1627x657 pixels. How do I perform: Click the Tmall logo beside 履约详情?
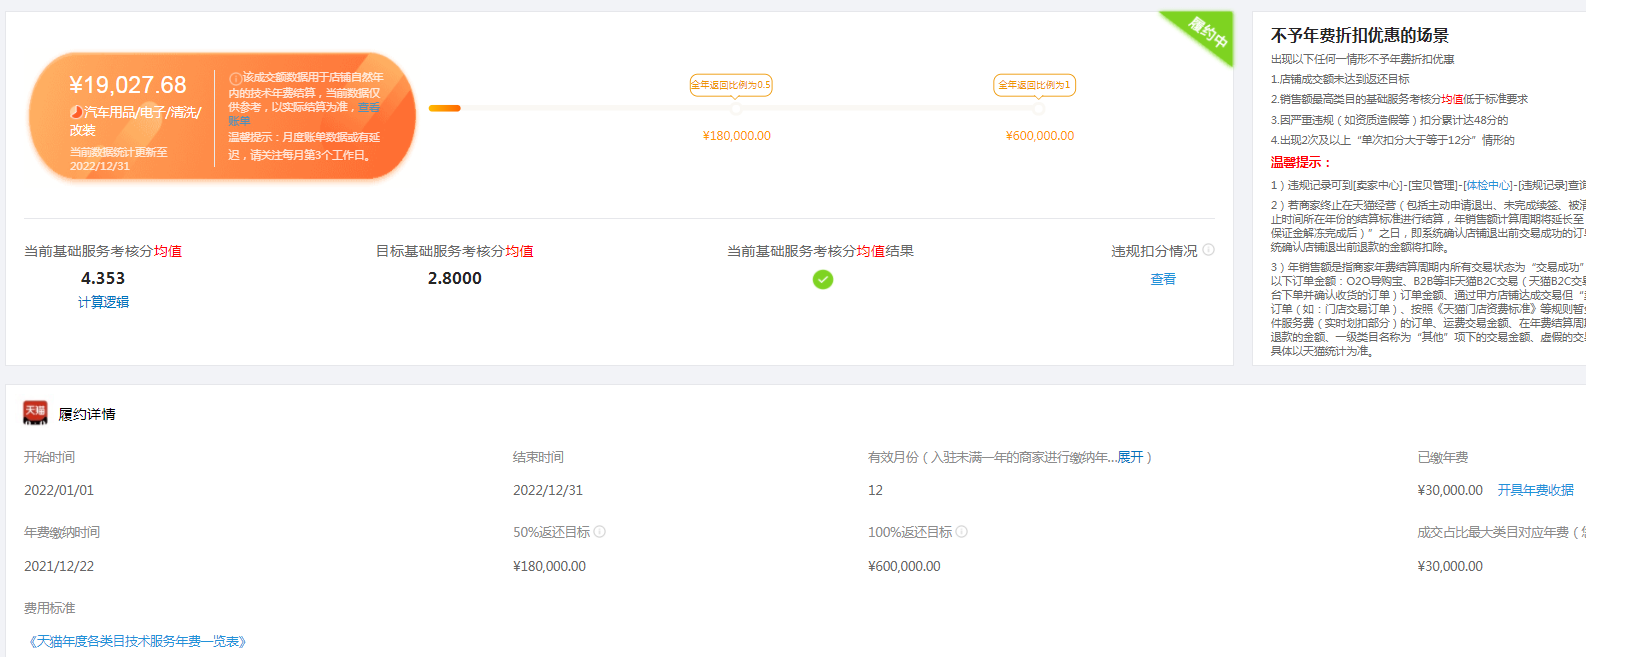tap(35, 413)
